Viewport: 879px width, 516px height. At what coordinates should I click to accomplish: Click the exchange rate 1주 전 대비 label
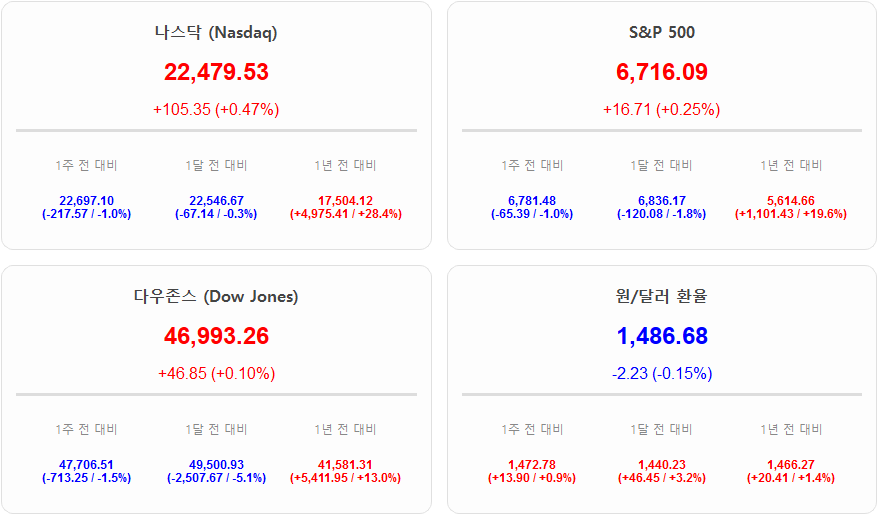click(532, 429)
